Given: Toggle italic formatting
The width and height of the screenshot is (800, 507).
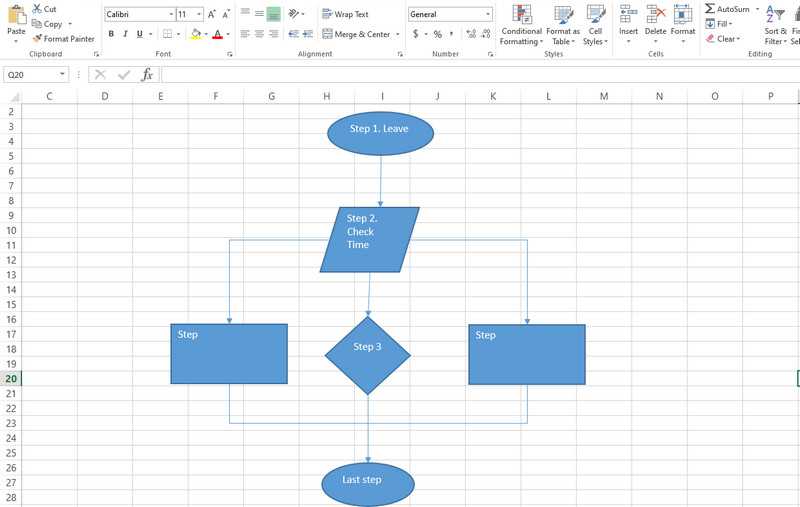Looking at the screenshot, I should click(125, 34).
